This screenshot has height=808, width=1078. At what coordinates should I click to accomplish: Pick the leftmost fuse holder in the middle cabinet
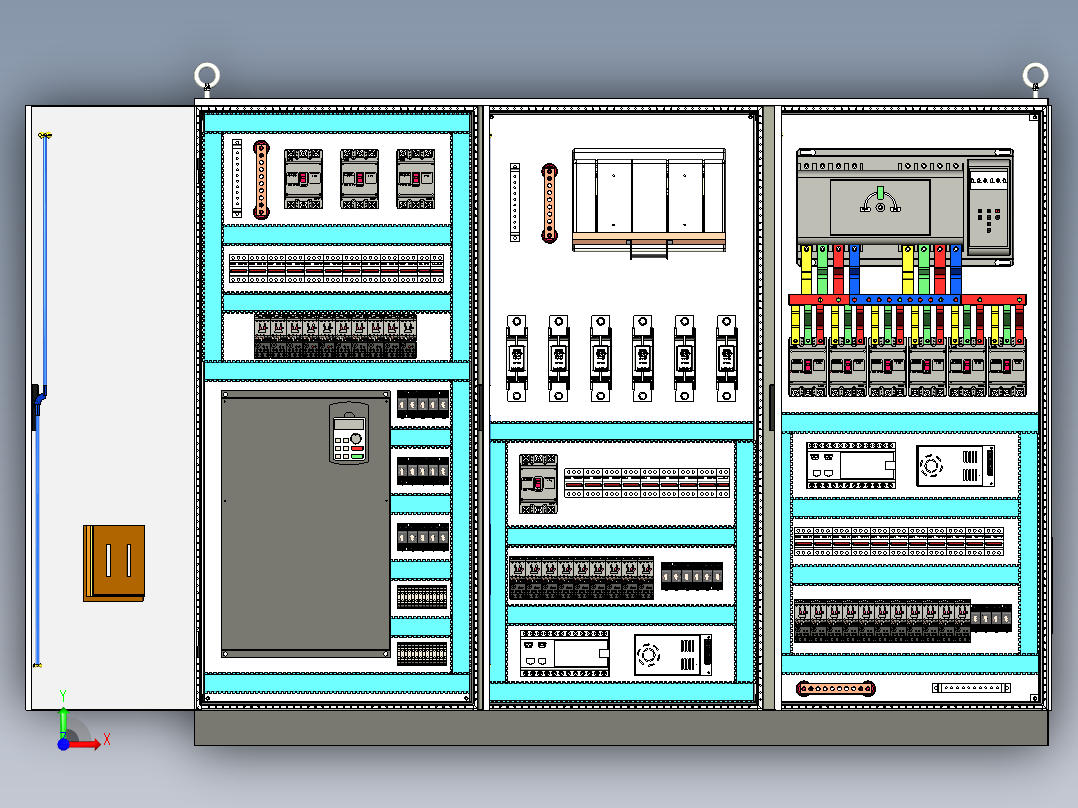click(x=517, y=358)
